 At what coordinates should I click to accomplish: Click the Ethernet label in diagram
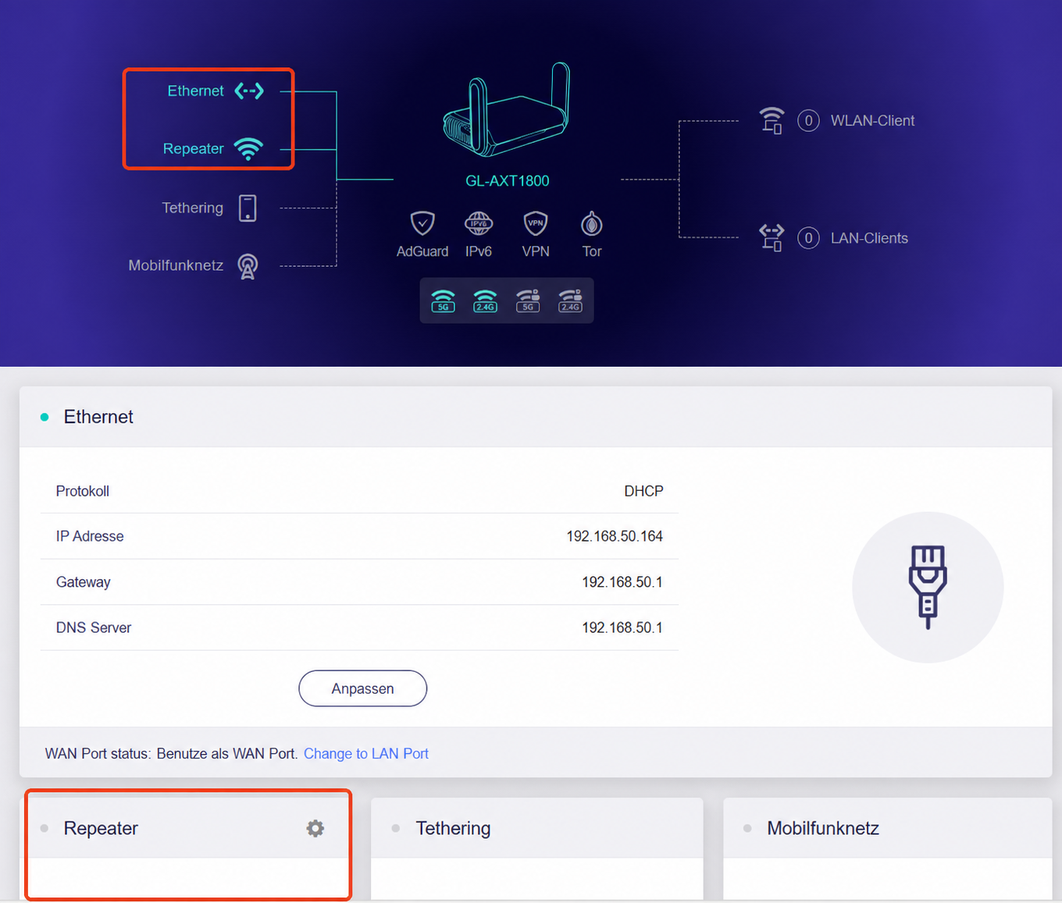[x=195, y=91]
